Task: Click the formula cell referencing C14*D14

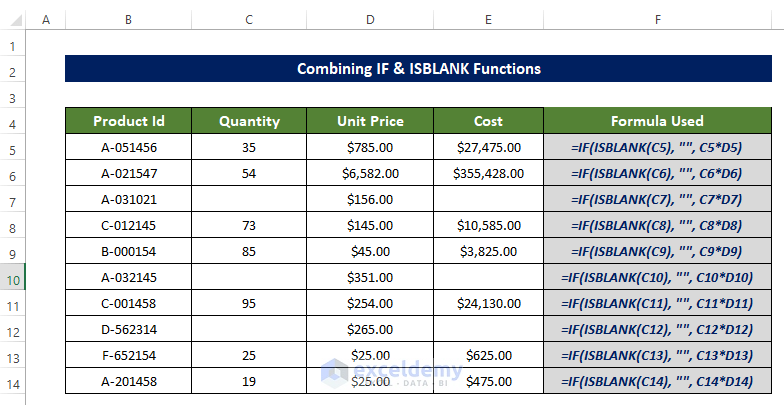Action: [x=657, y=381]
